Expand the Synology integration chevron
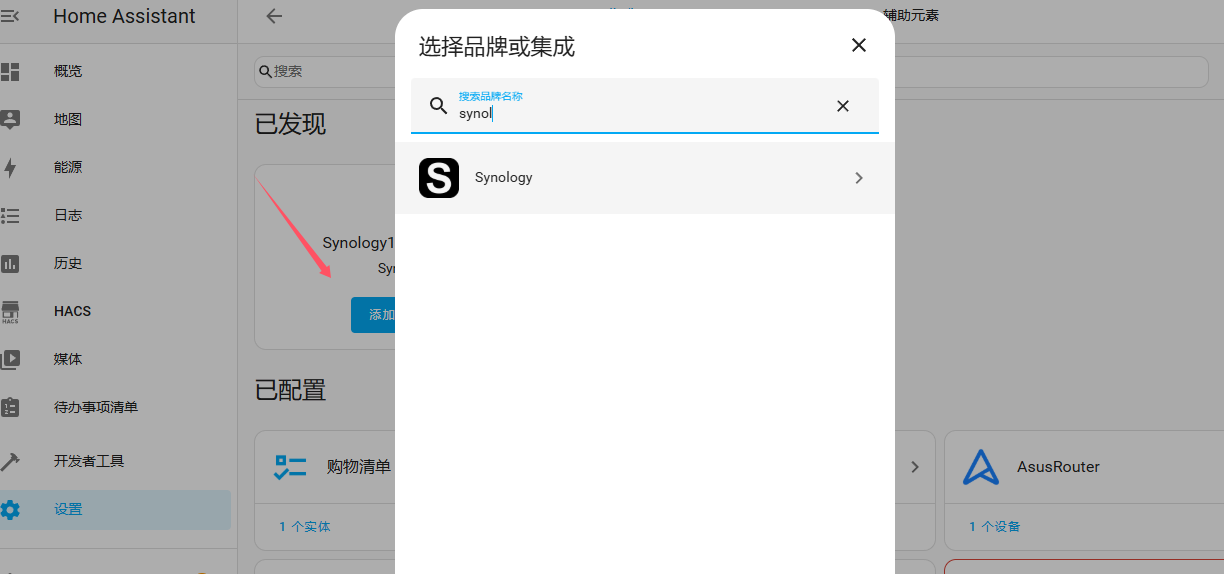This screenshot has width=1224, height=574. click(859, 178)
